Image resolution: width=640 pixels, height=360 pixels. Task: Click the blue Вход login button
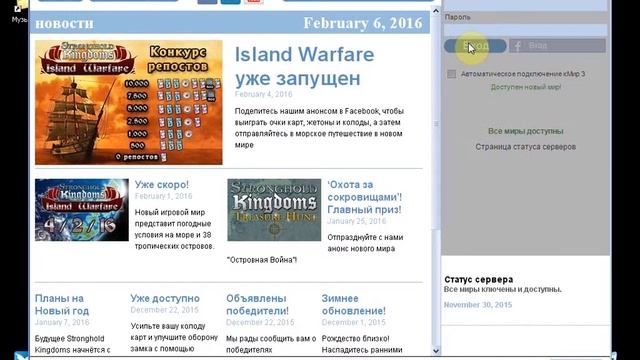pyautogui.click(x=475, y=46)
